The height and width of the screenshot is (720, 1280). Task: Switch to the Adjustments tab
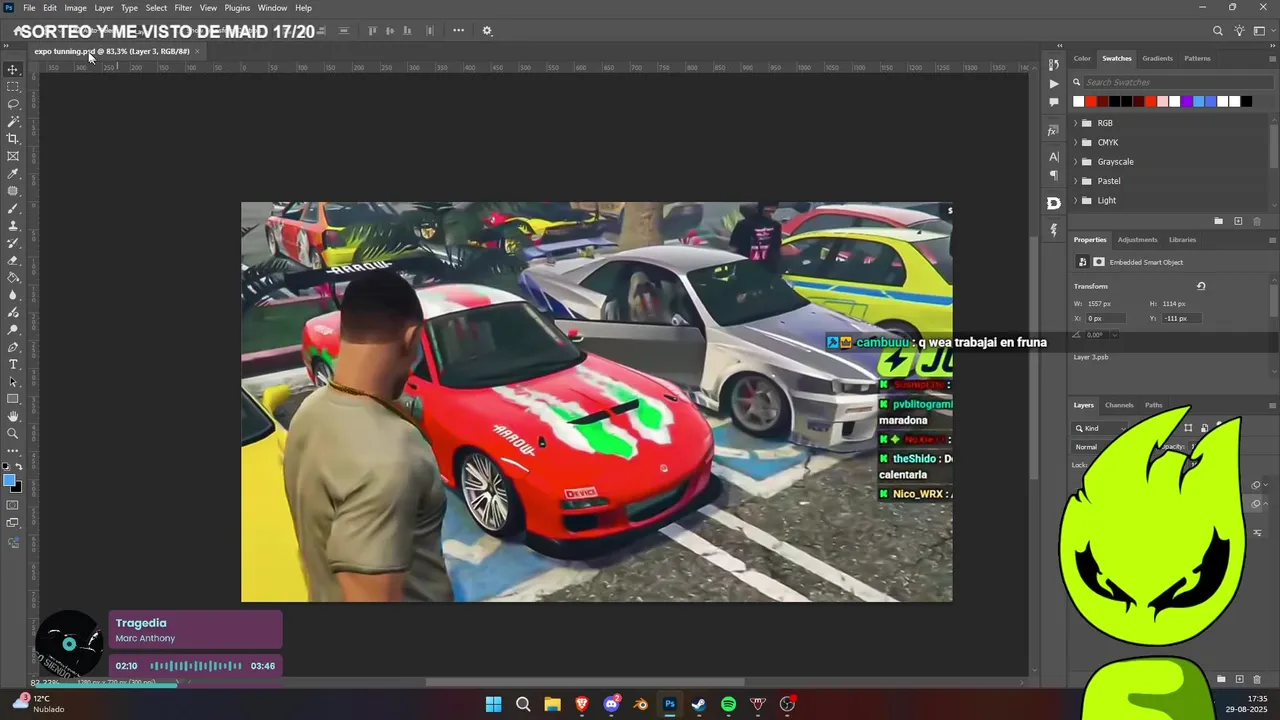pyautogui.click(x=1137, y=240)
